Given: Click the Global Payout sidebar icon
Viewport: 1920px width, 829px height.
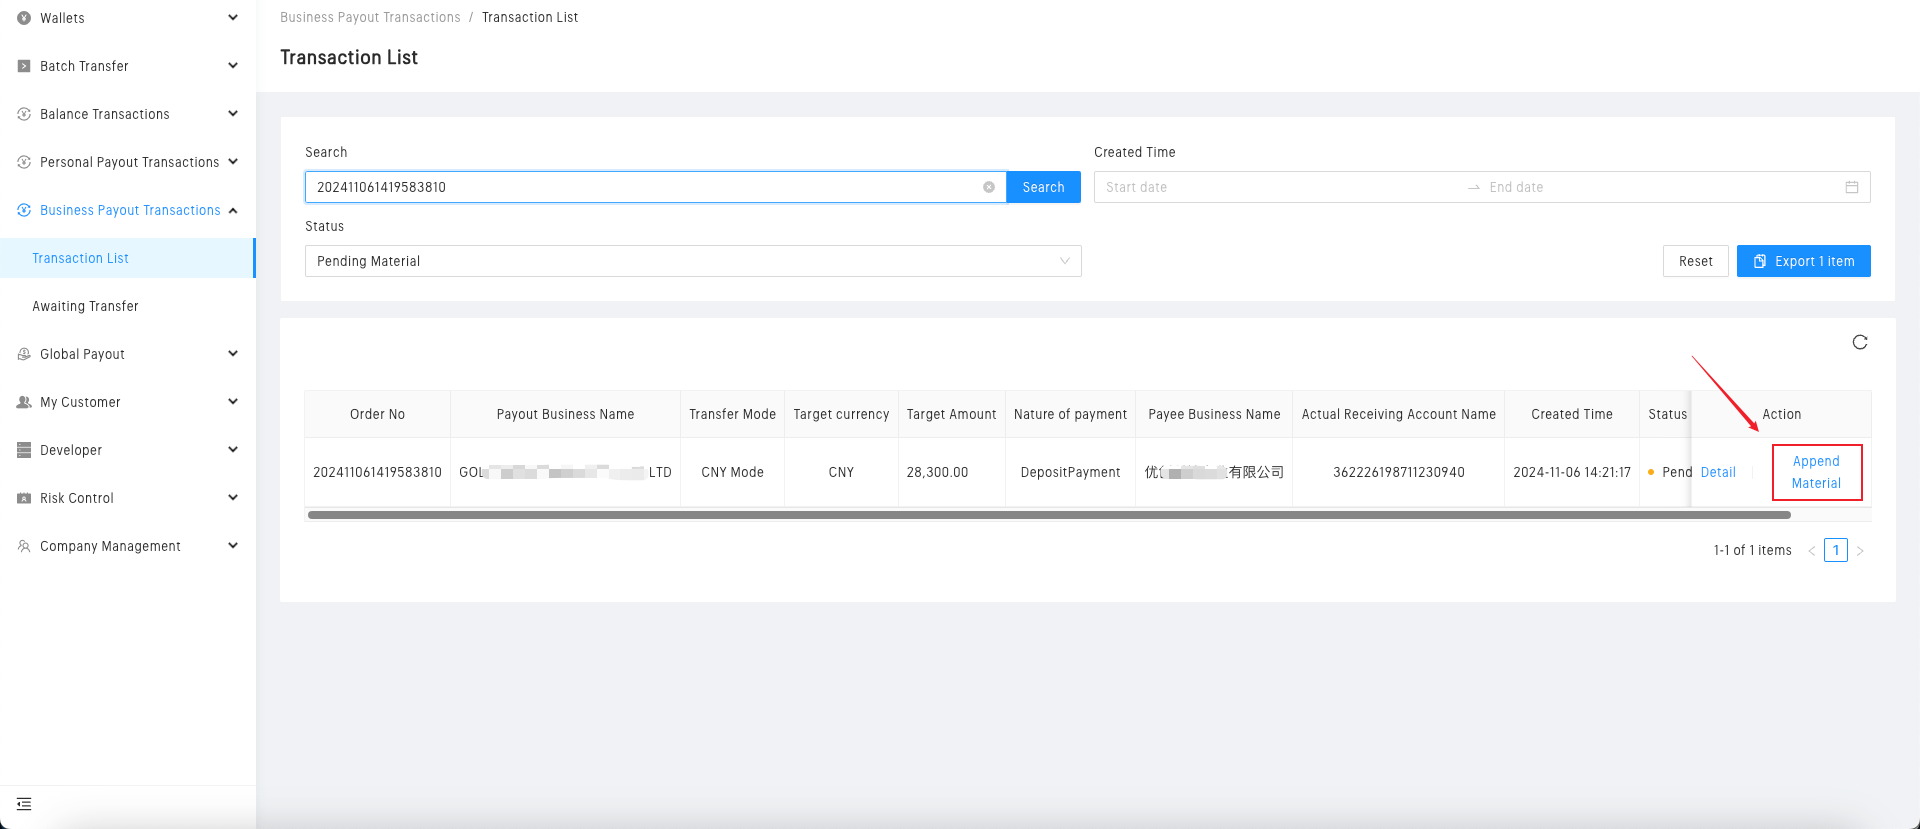Looking at the screenshot, I should coord(24,354).
